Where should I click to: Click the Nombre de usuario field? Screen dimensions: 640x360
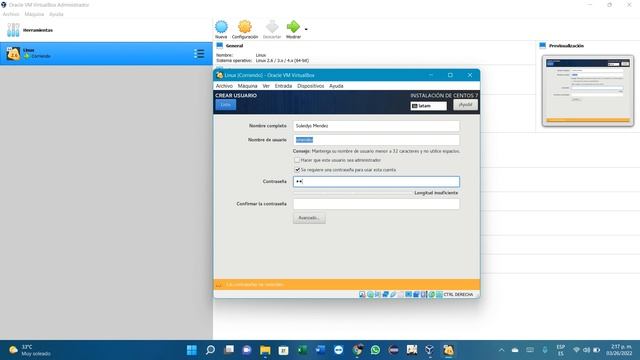tap(376, 140)
